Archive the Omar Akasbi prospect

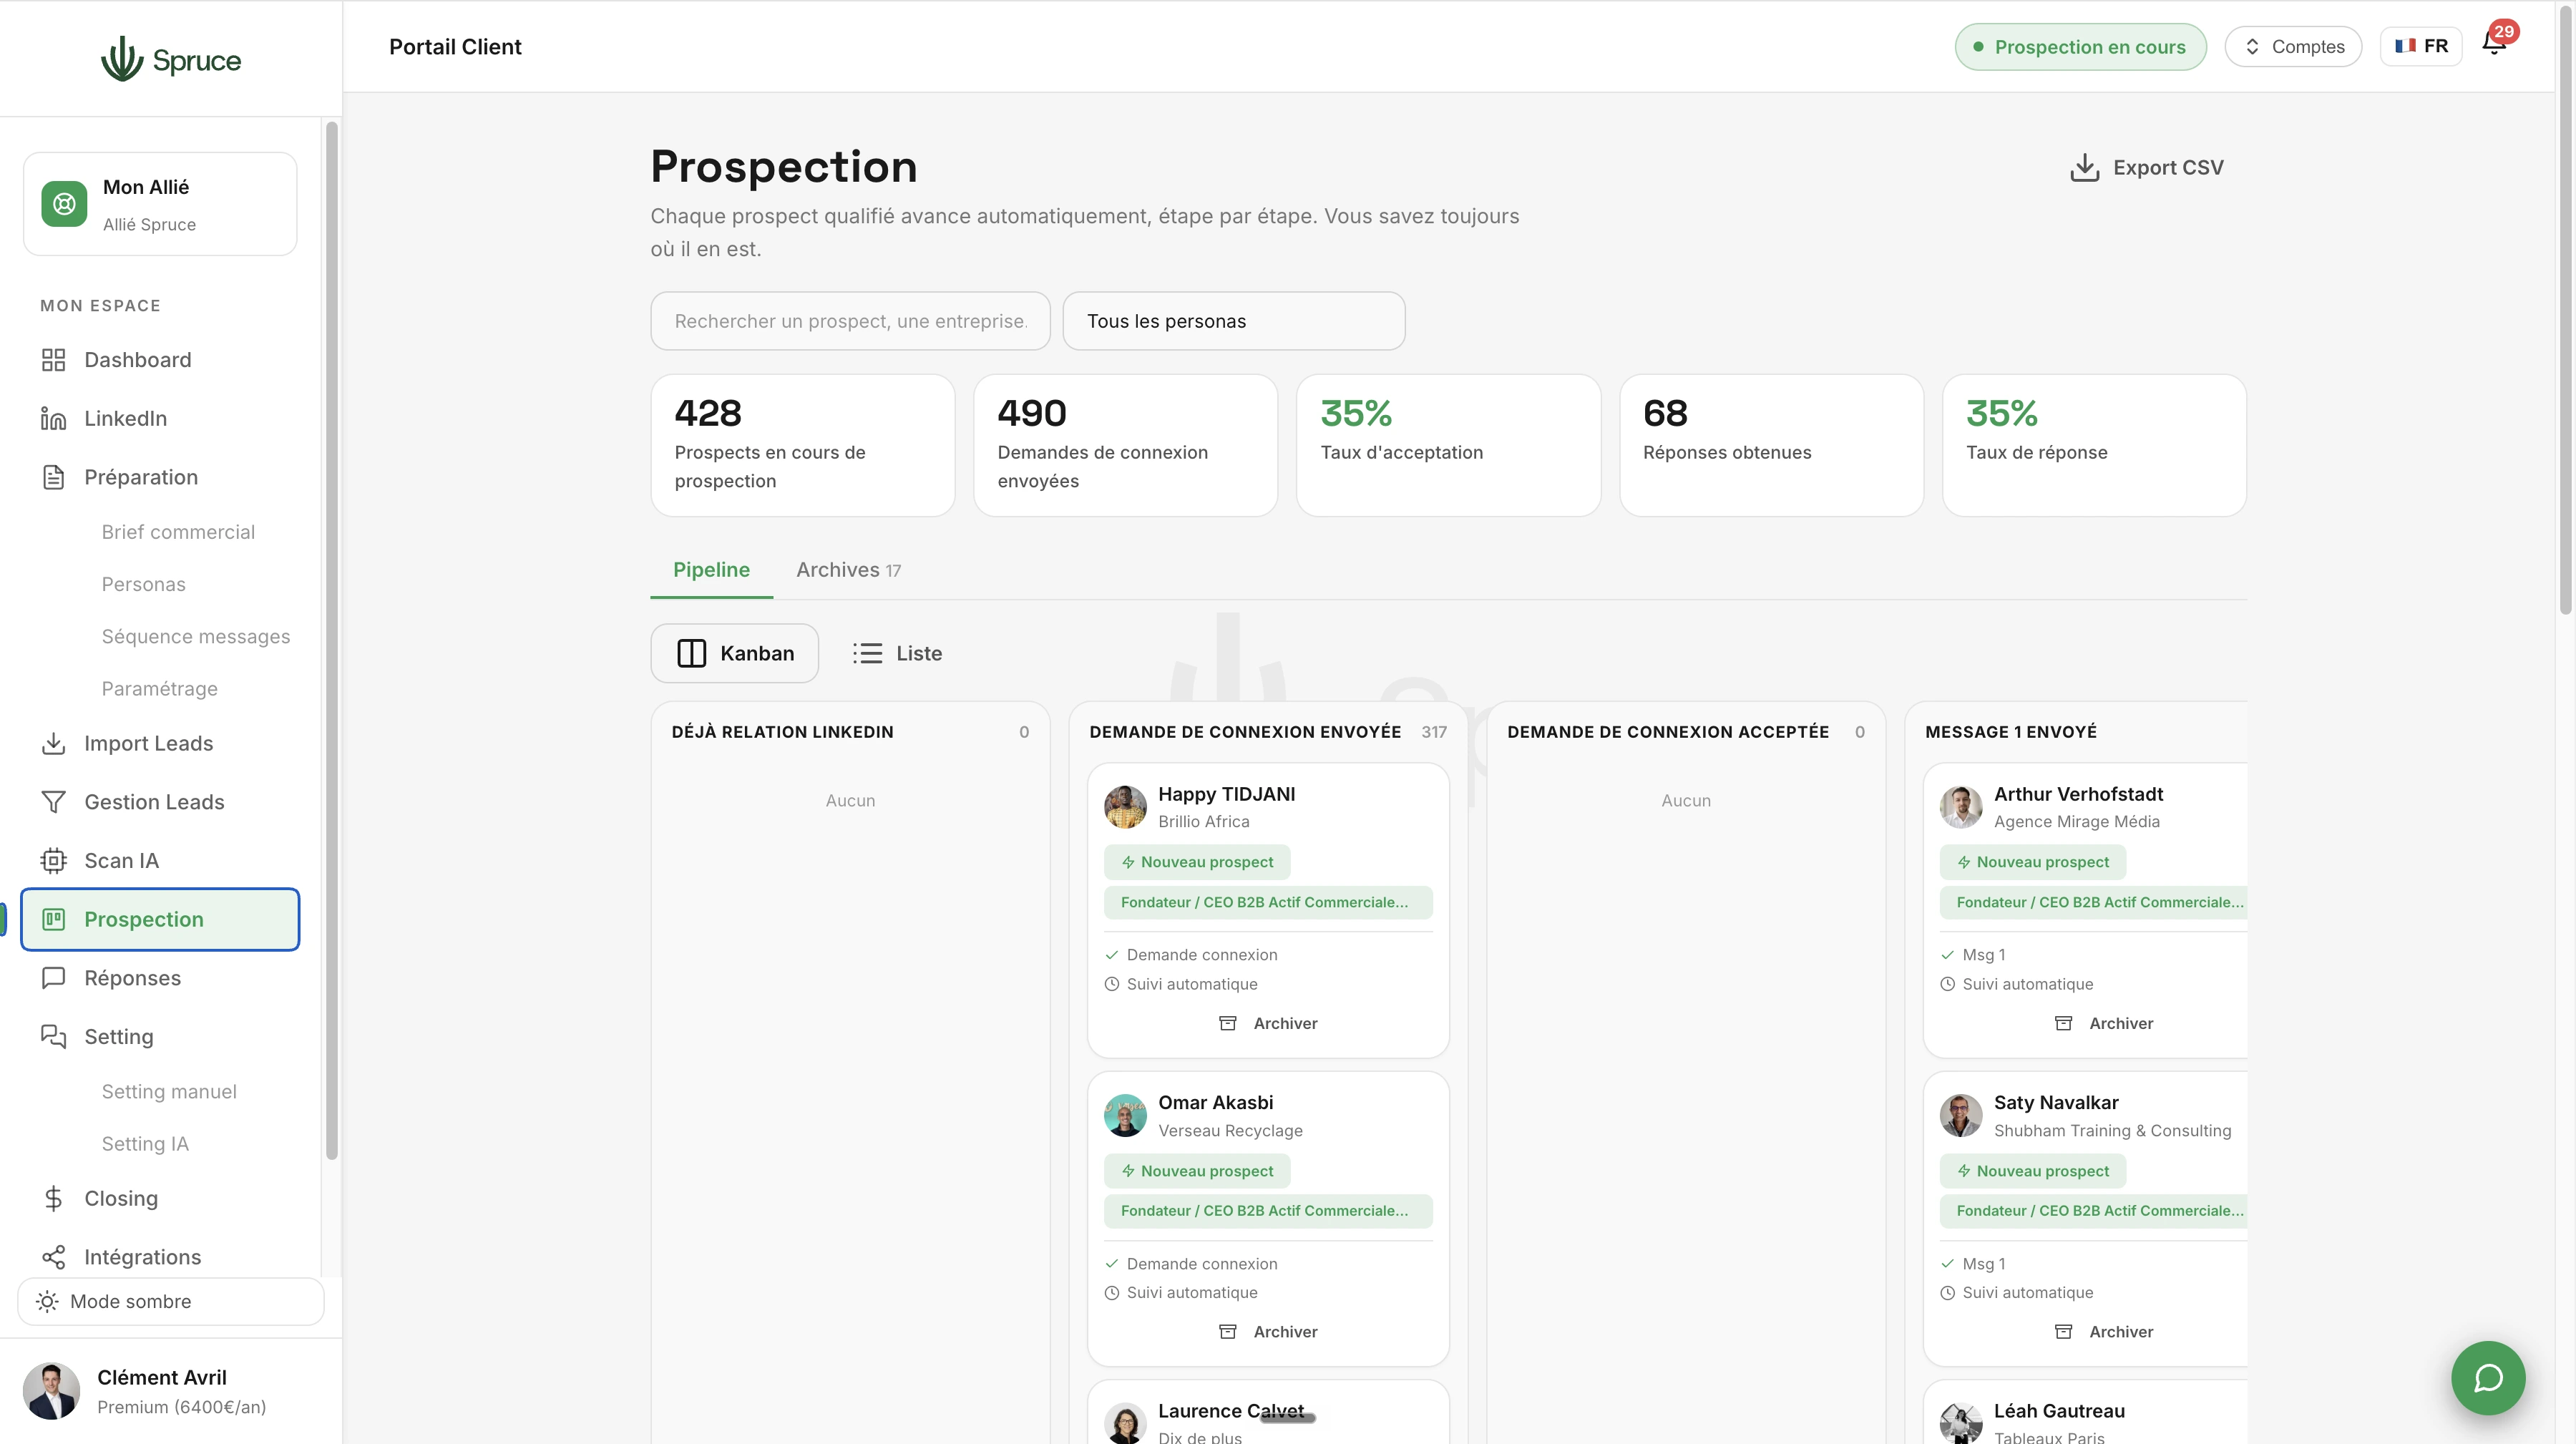(x=1268, y=1332)
